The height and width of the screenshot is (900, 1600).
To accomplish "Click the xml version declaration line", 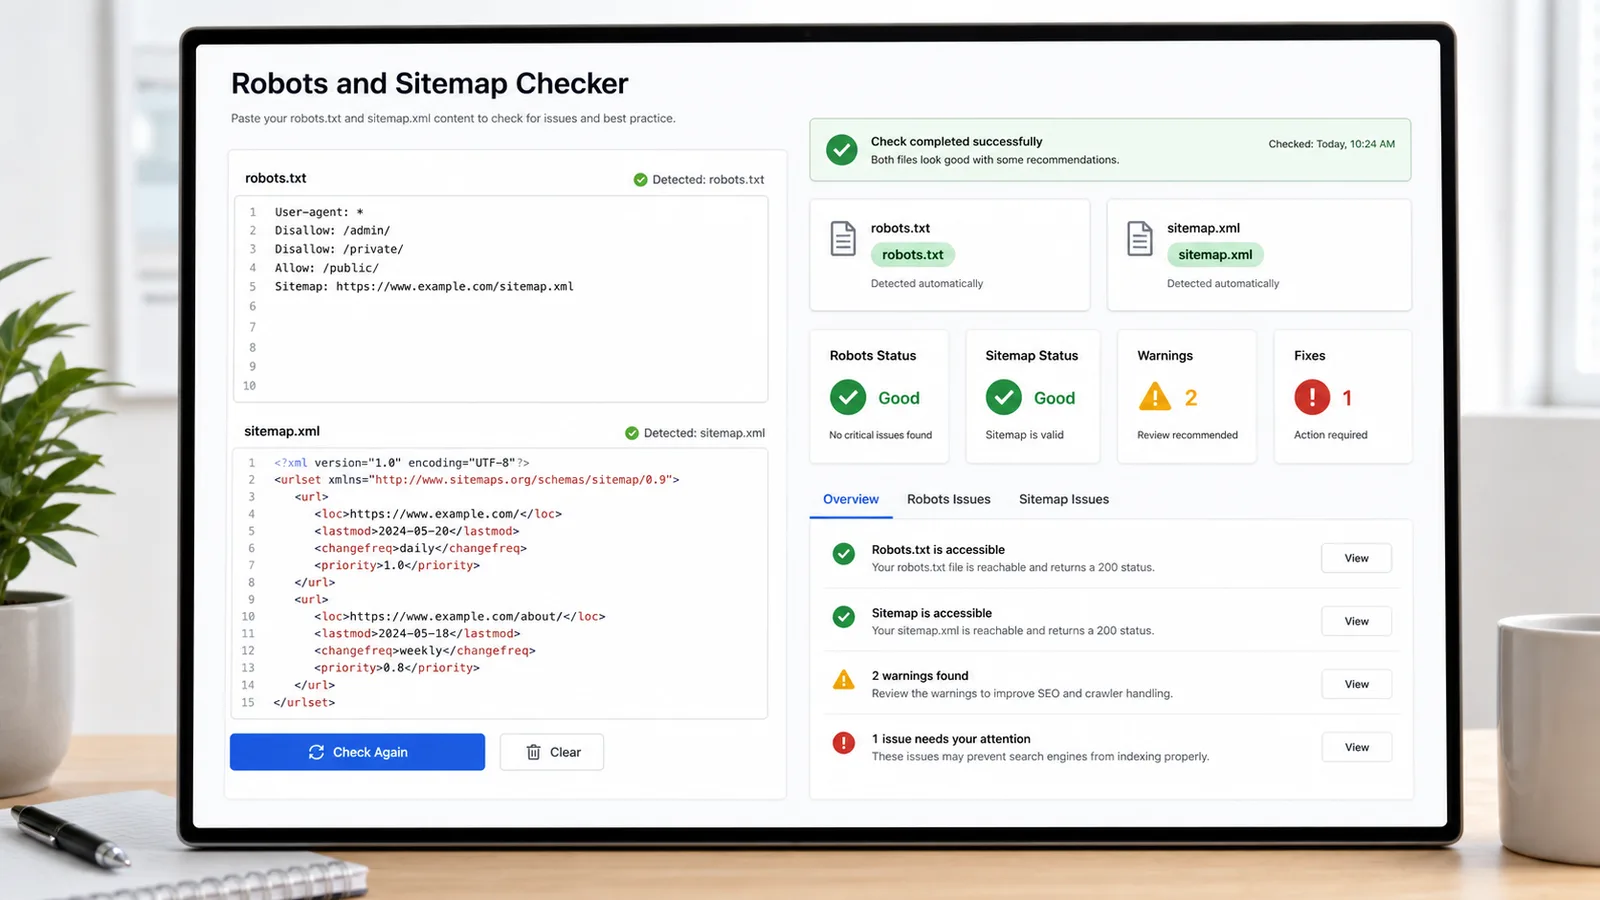I will (402, 463).
